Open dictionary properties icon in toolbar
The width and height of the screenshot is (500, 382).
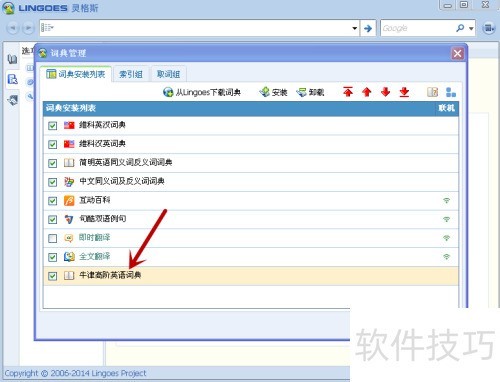coord(432,92)
